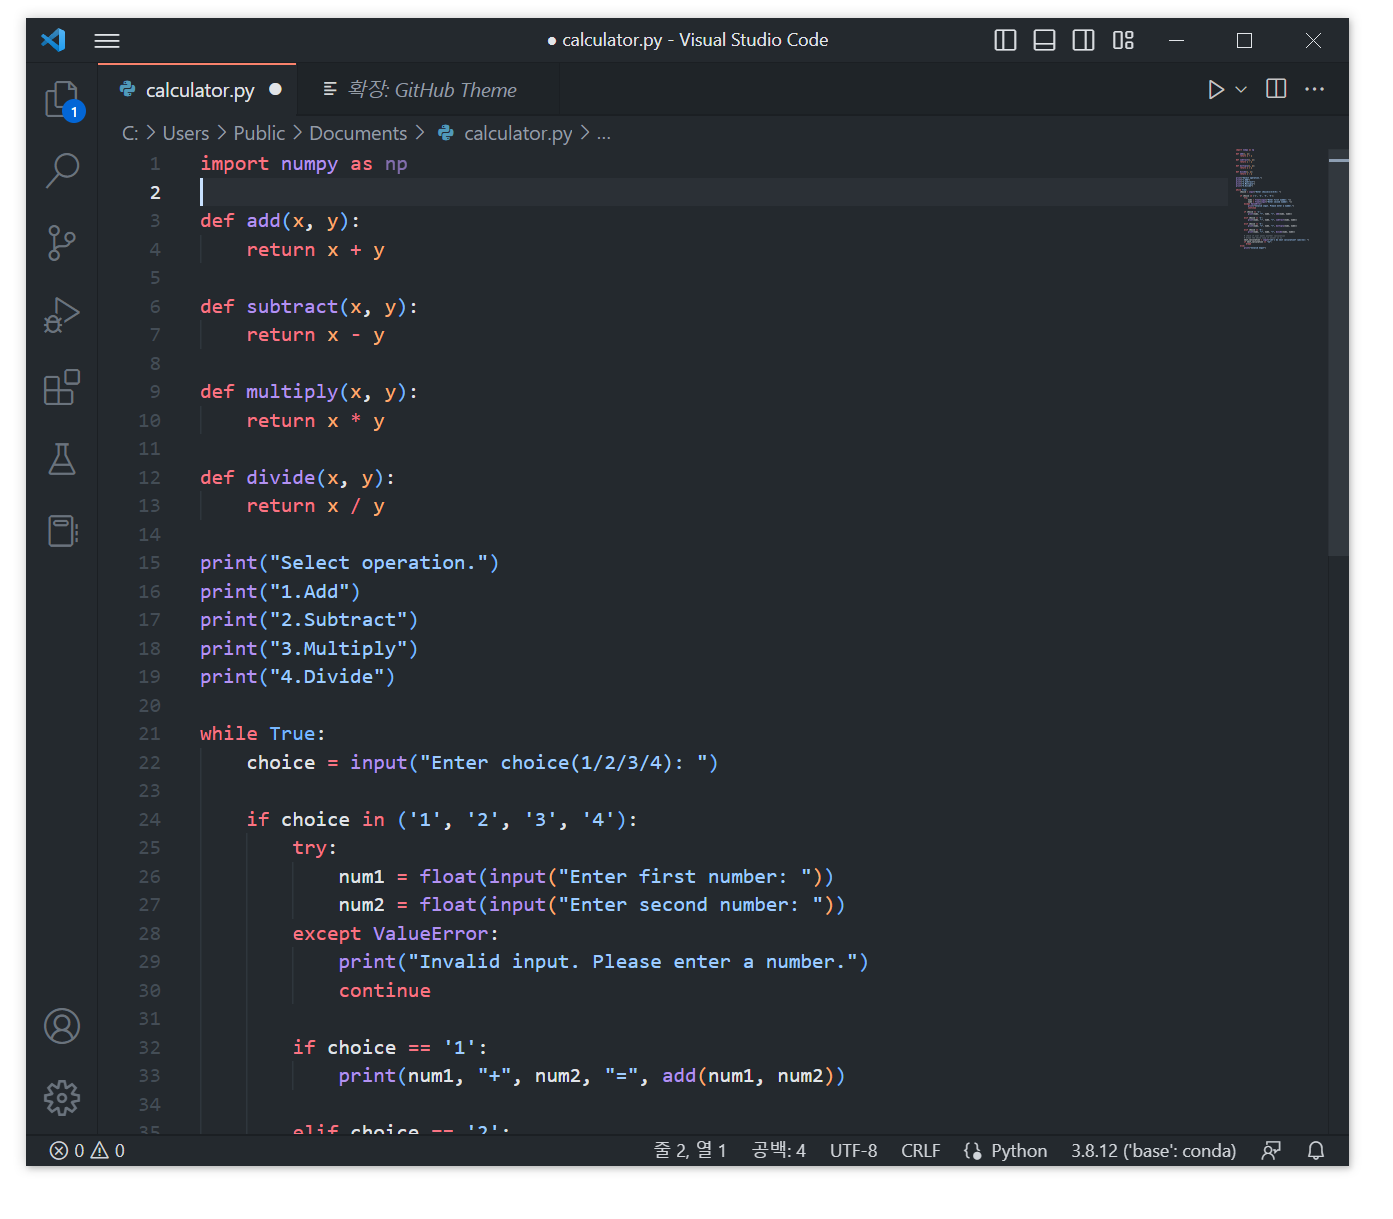Toggle the secondary side bar layout
The width and height of the screenshot is (1393, 1219).
pos(1083,40)
